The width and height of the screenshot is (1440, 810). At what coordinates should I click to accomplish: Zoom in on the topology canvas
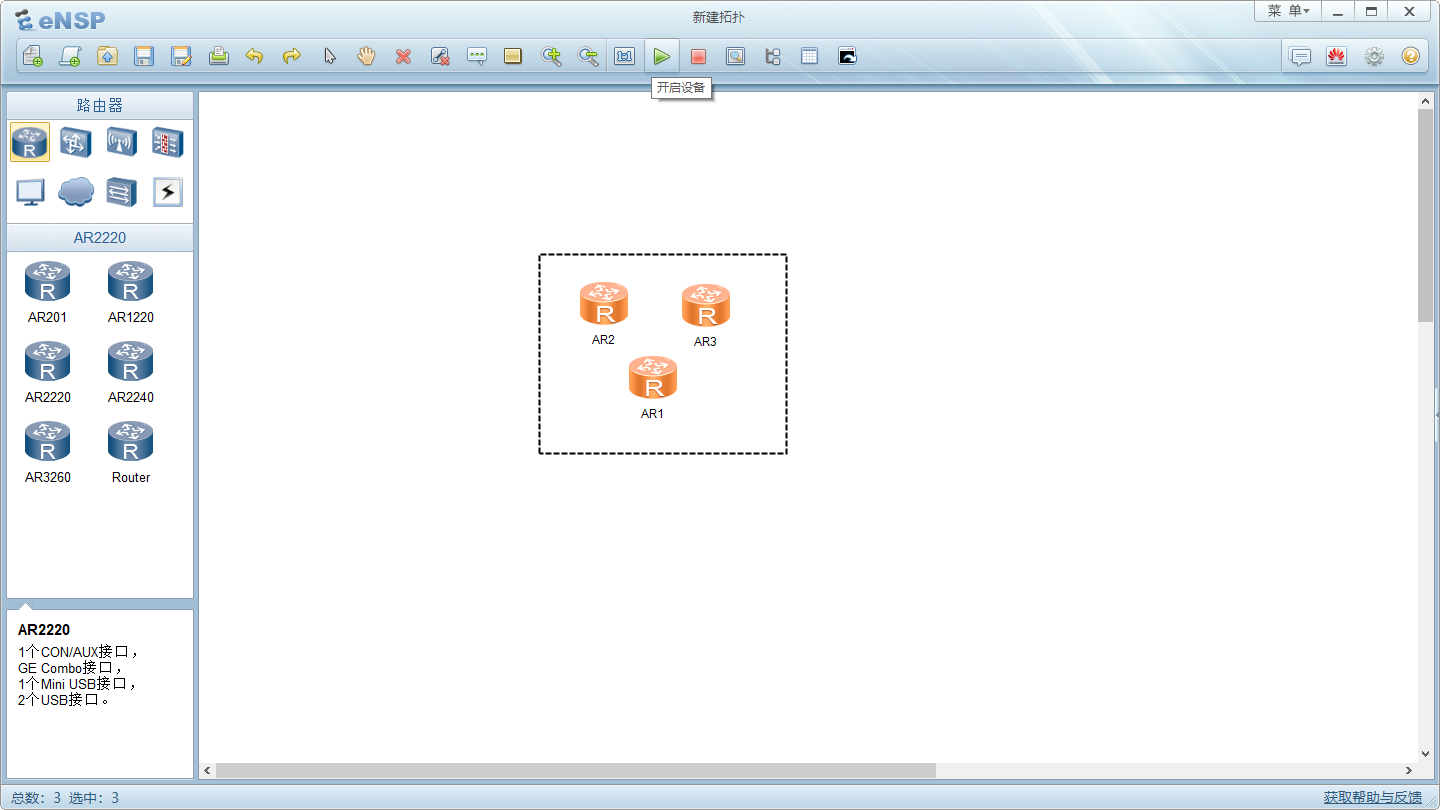pos(551,56)
